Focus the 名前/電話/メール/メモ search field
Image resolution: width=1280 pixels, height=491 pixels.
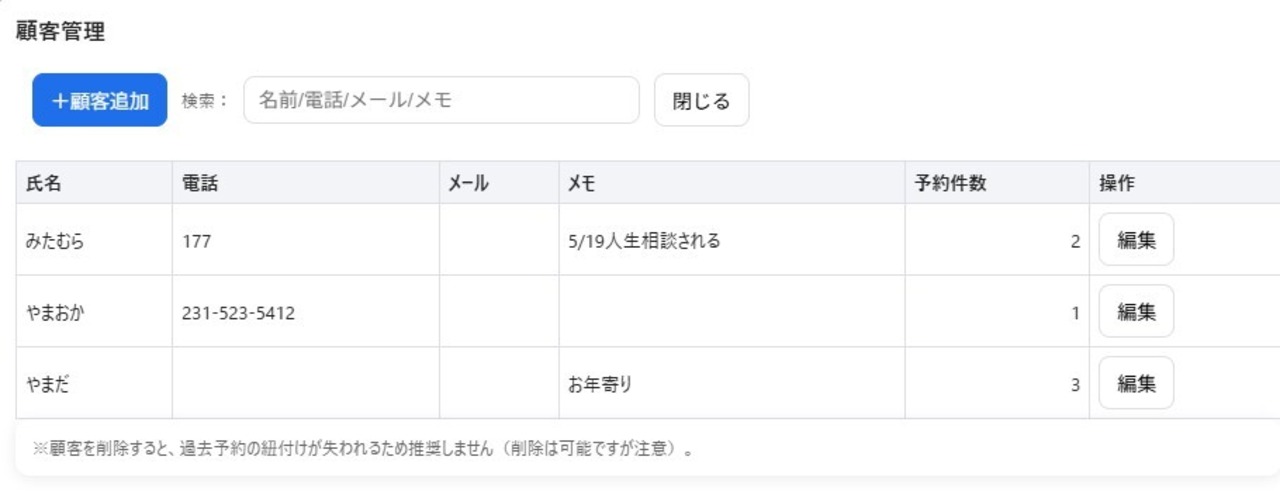click(441, 100)
